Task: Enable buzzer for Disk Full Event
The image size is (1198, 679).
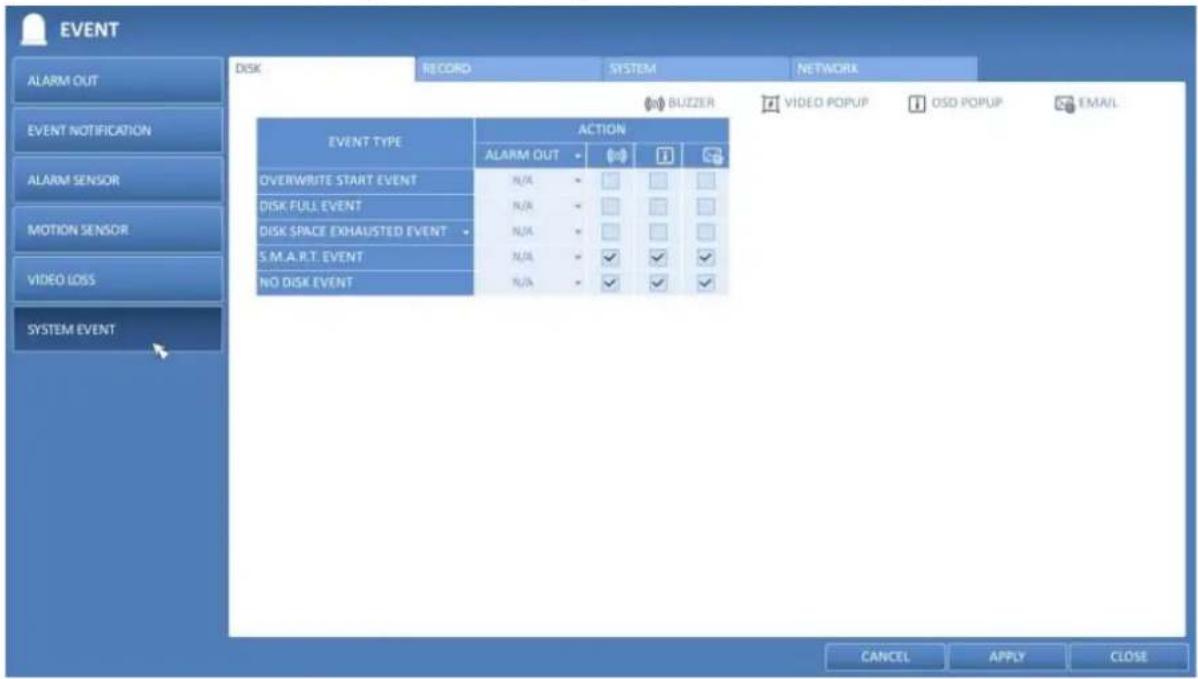Action: coord(610,206)
